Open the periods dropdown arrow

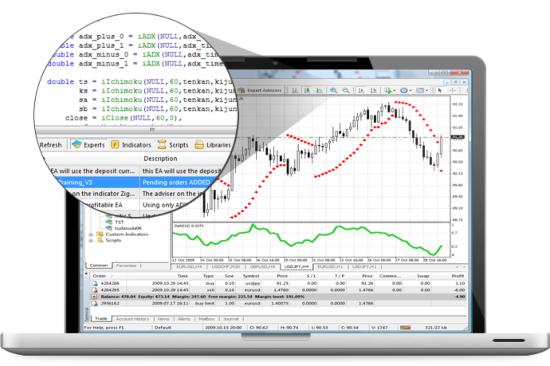click(410, 91)
